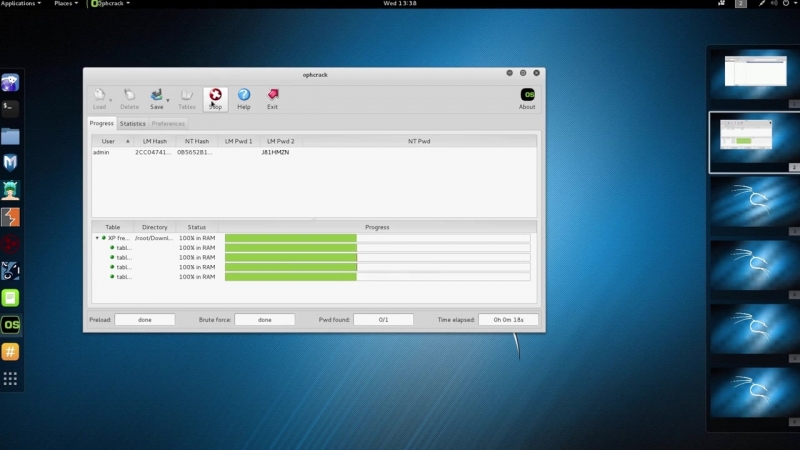Click the Brute force done field
The width and height of the screenshot is (800, 450).
(264, 320)
